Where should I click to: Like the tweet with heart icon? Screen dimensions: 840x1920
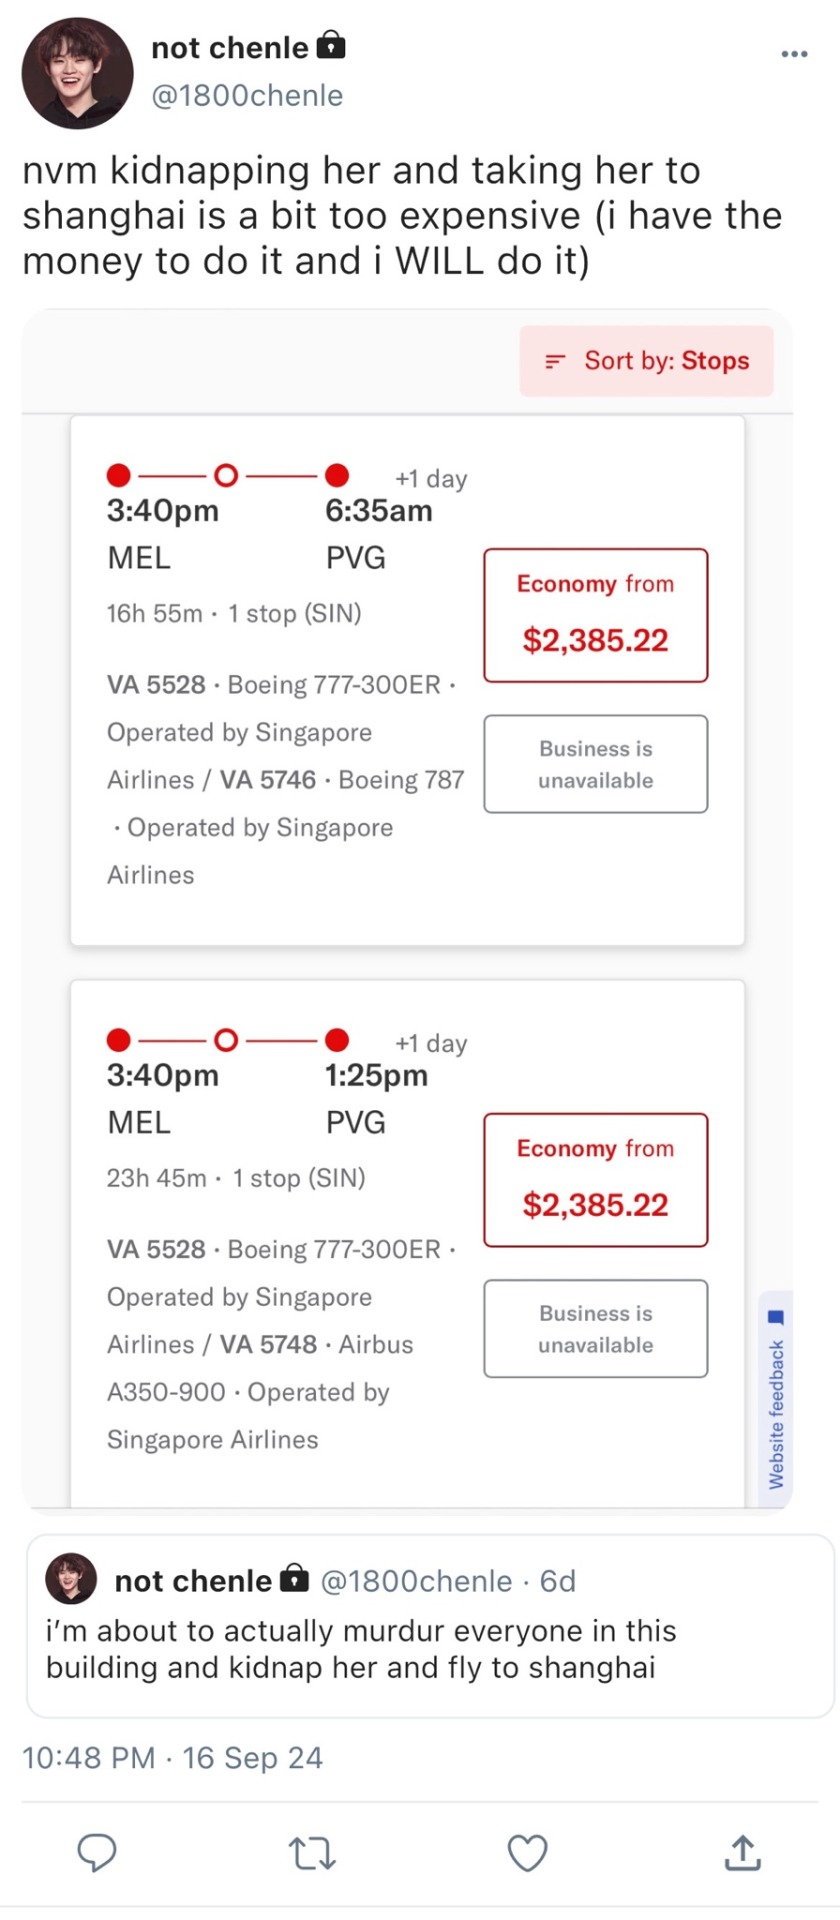point(527,1853)
